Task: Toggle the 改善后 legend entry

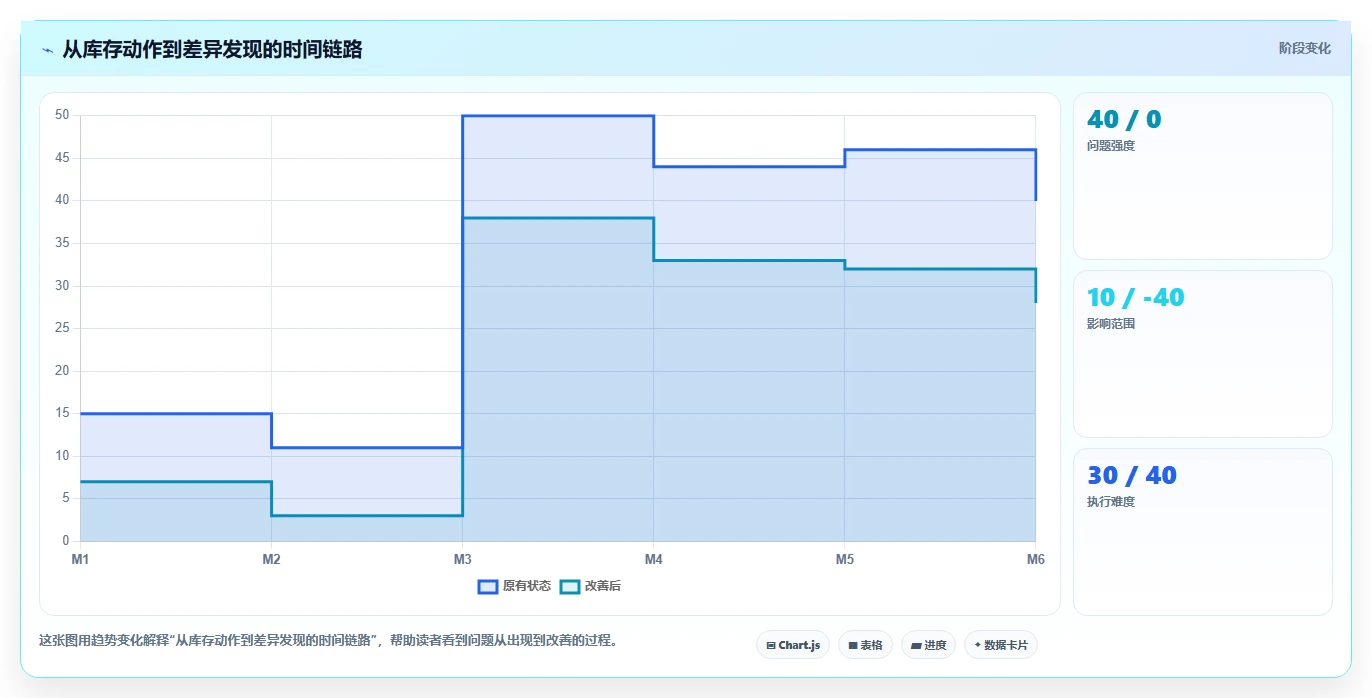Action: 590,586
